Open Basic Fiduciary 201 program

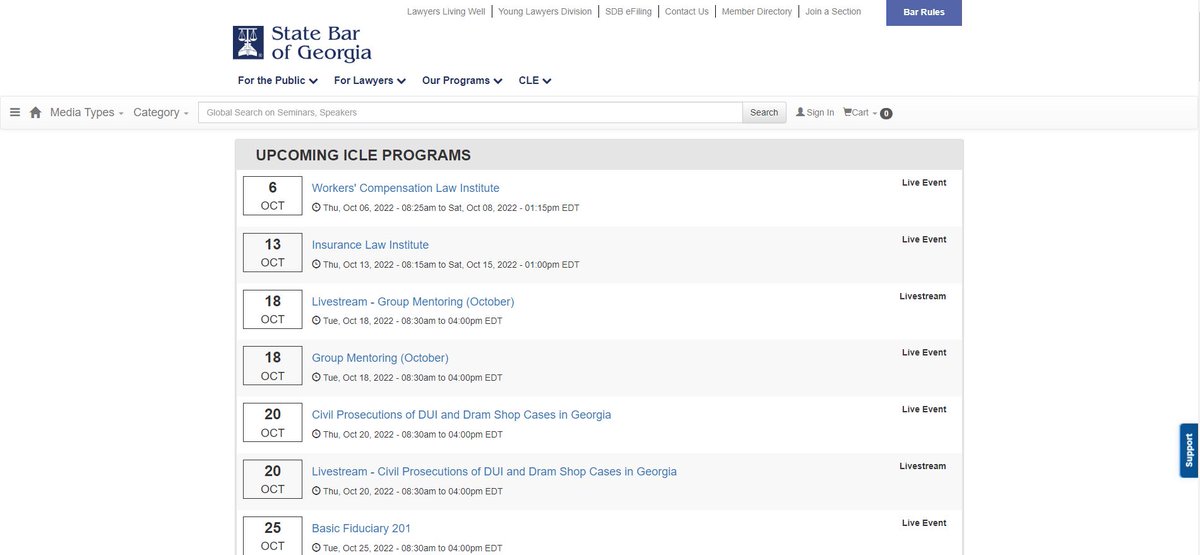pyautogui.click(x=361, y=528)
